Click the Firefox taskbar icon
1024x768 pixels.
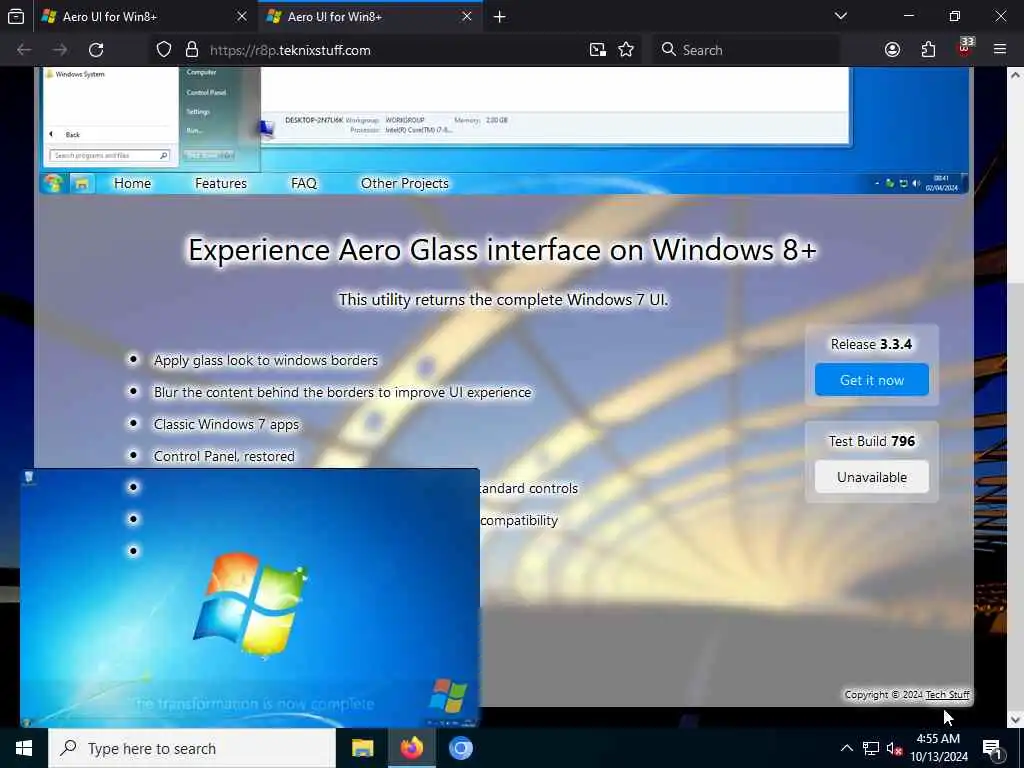411,748
